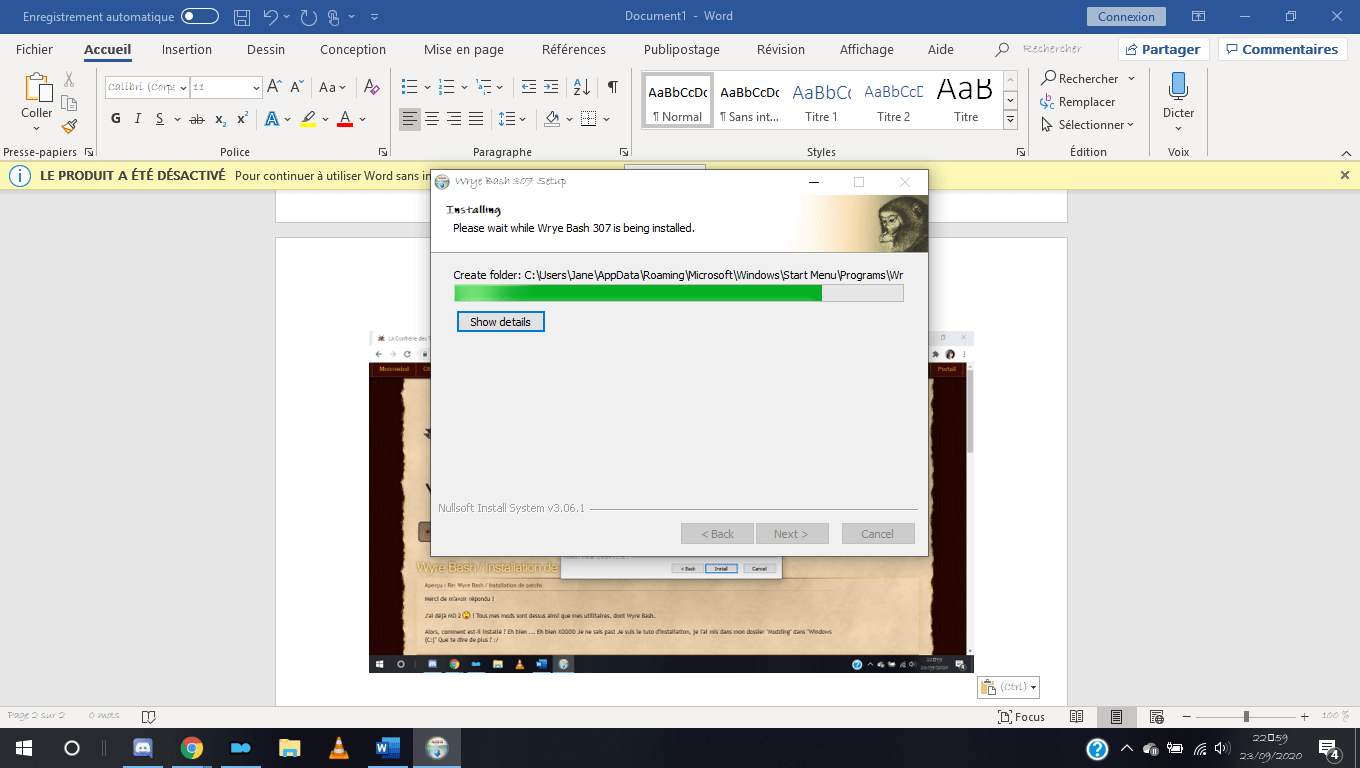Open Discord from taskbar
The image size is (1360, 768).
(x=143, y=748)
